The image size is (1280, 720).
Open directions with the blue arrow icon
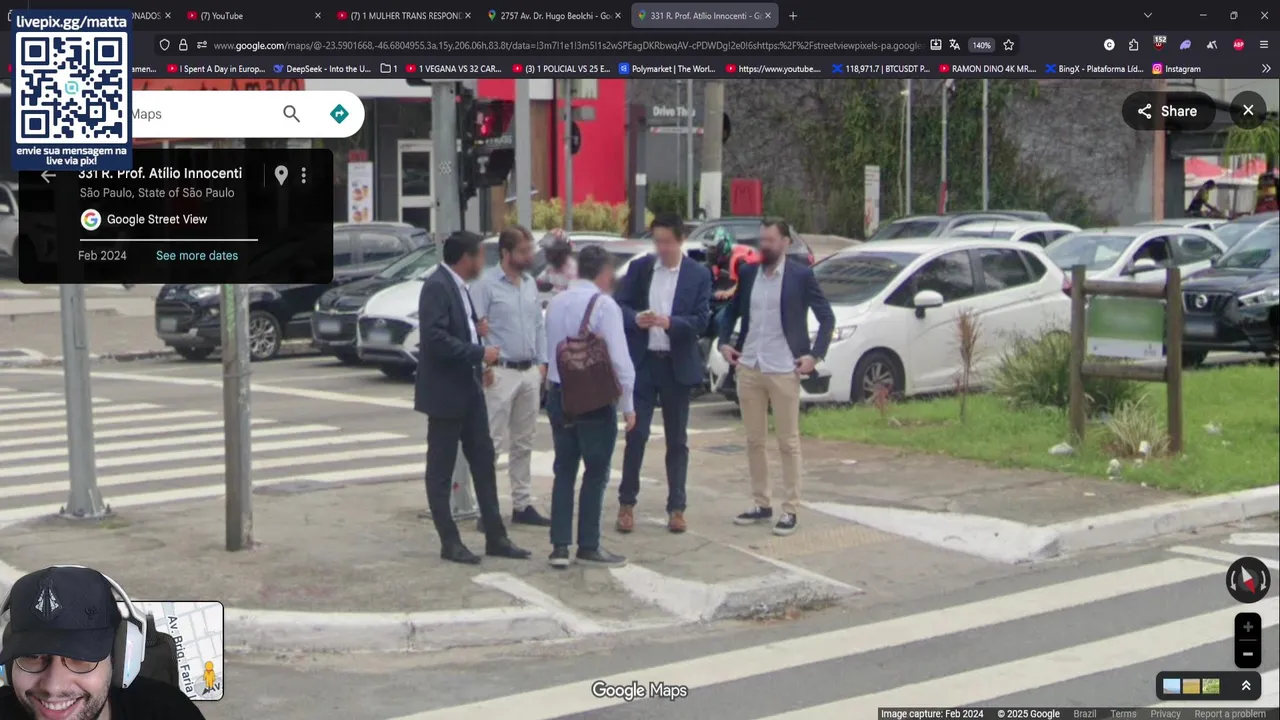click(x=339, y=114)
